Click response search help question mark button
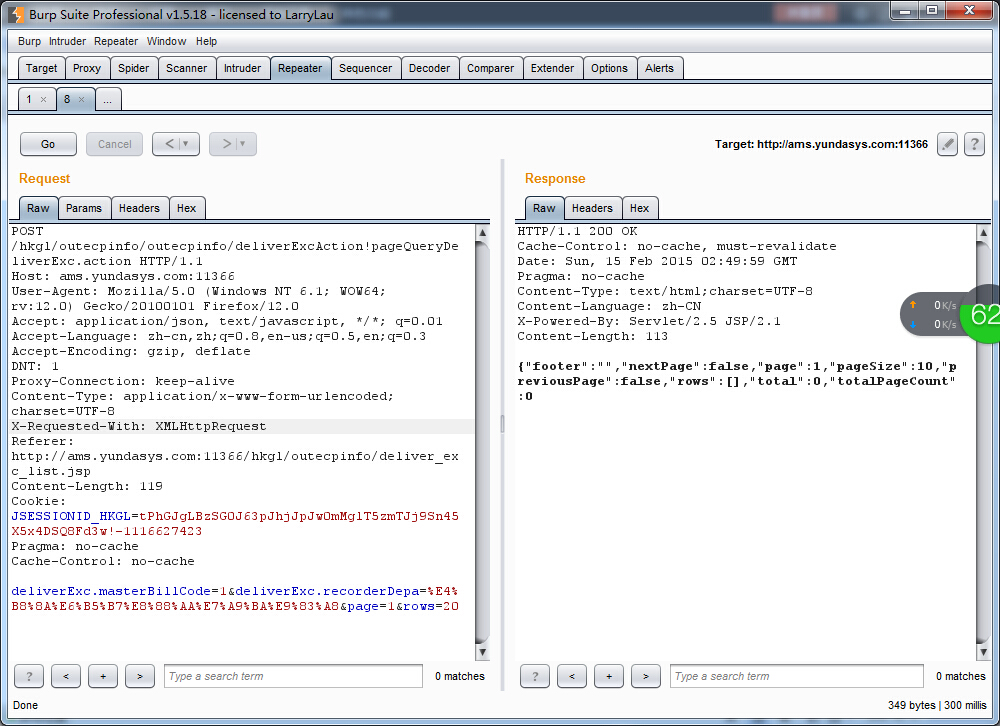The width and height of the screenshot is (1000, 726). [x=534, y=676]
